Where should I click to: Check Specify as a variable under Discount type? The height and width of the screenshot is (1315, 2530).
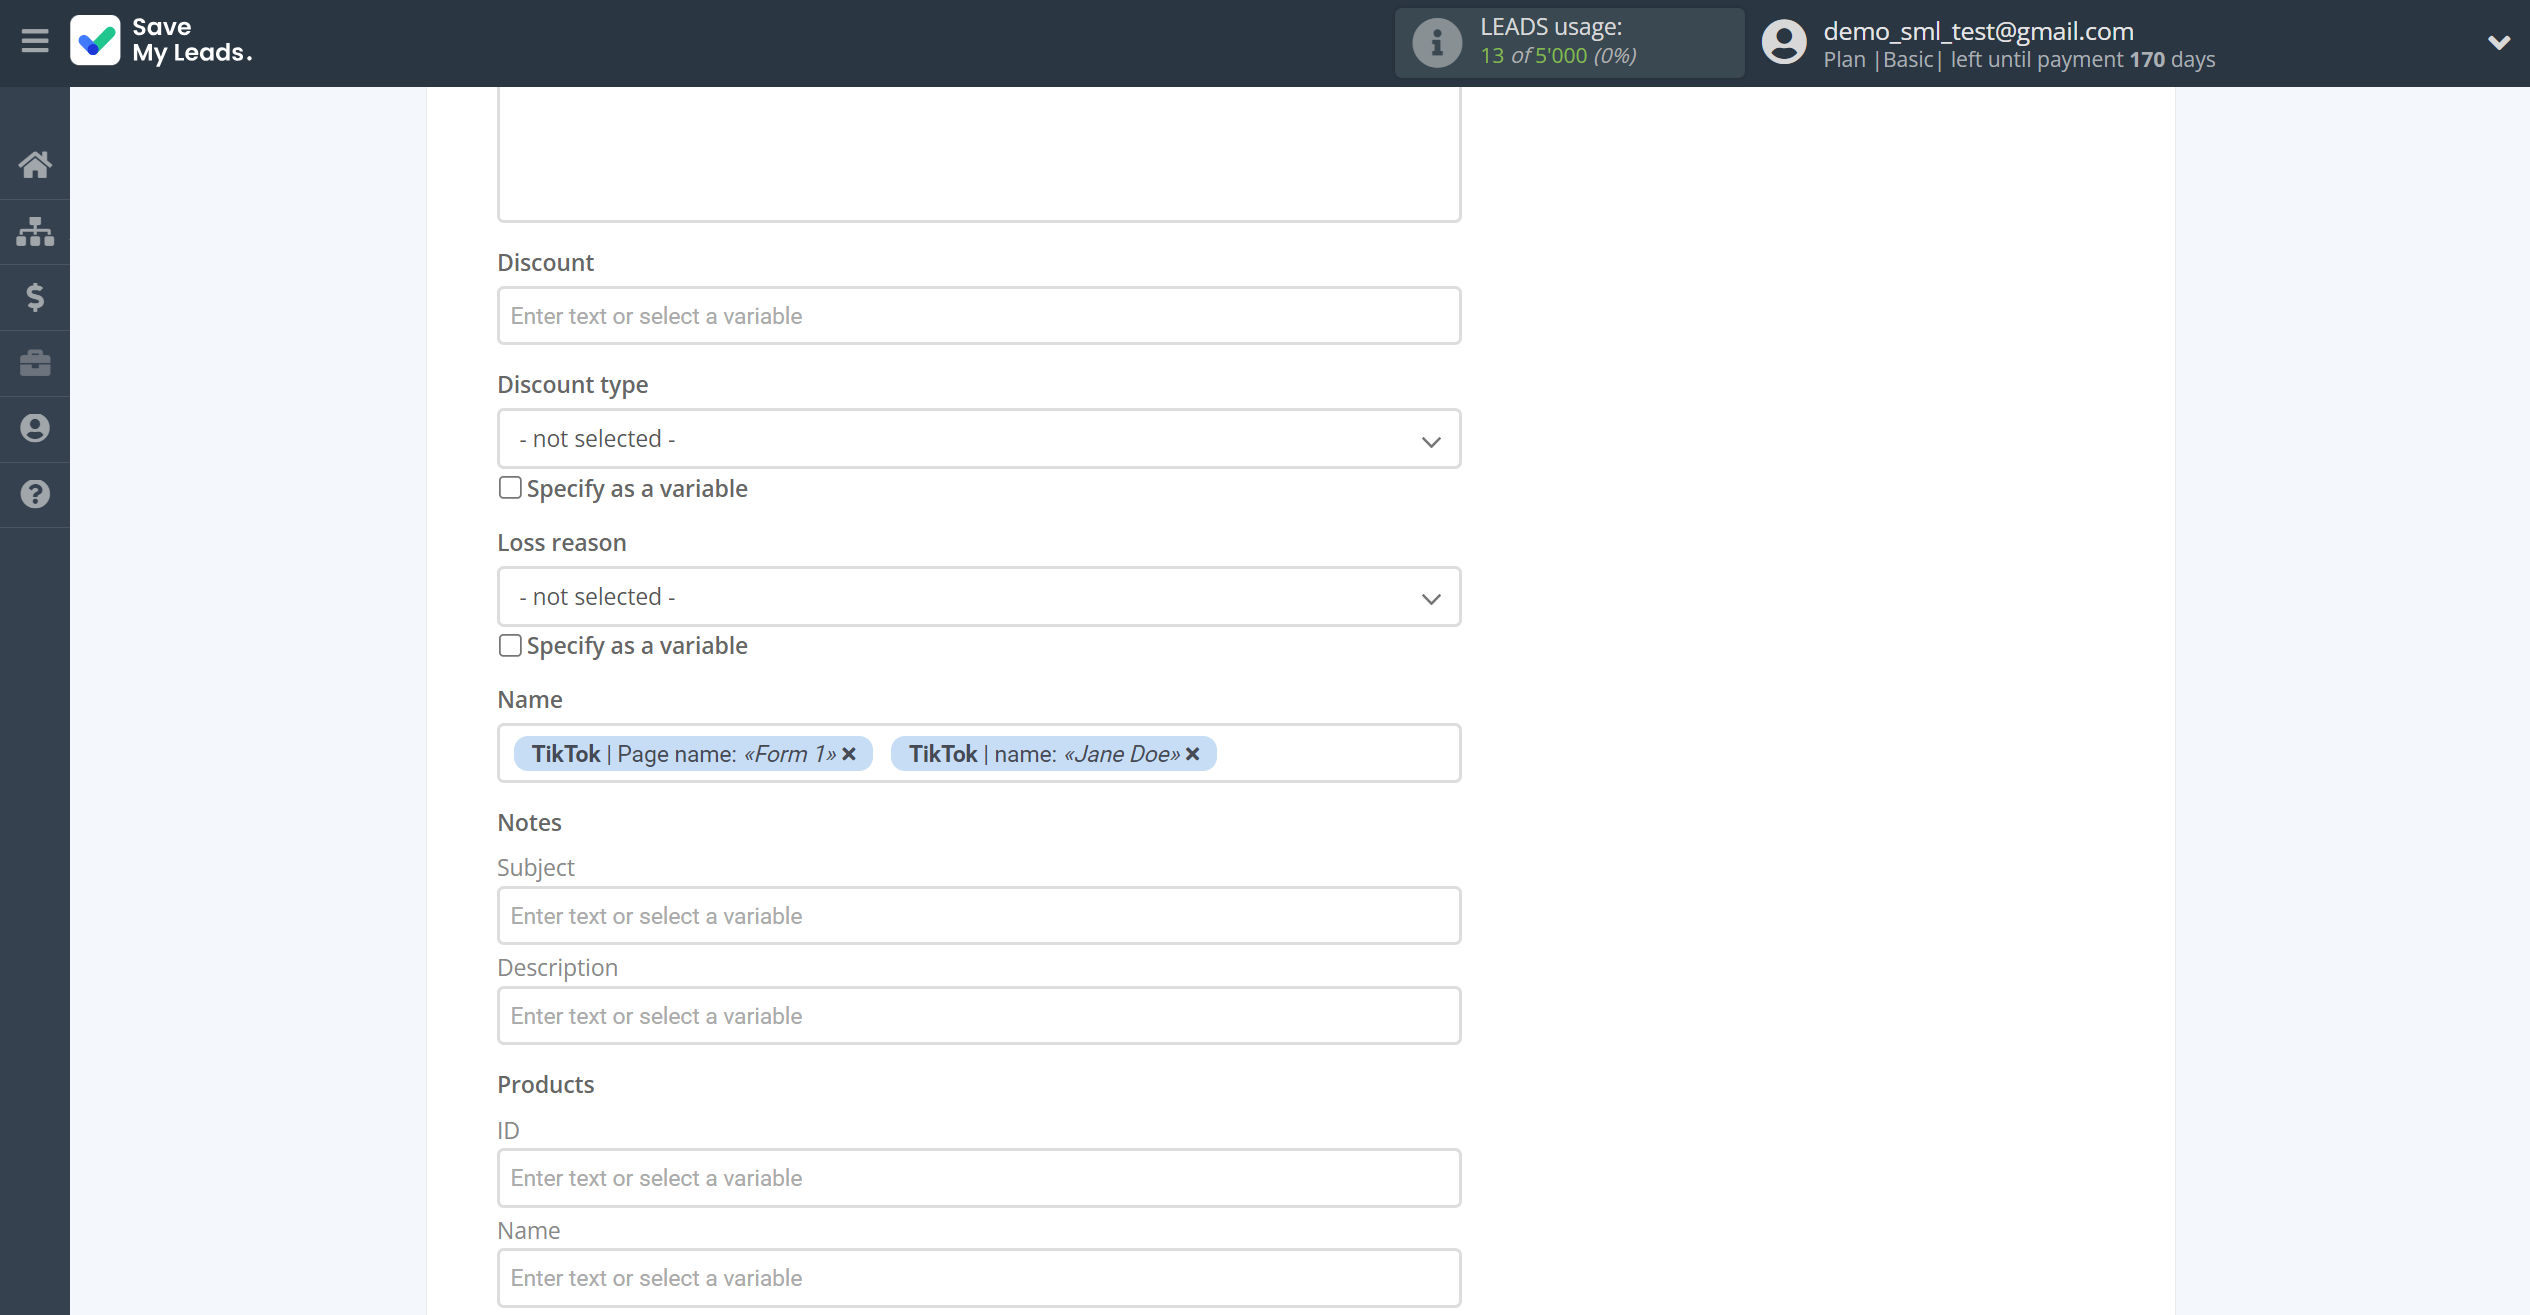pos(510,488)
